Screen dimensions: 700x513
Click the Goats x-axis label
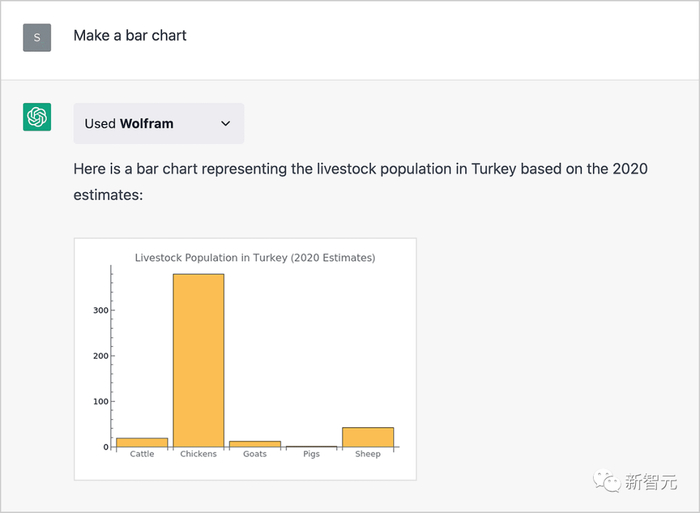click(255, 455)
